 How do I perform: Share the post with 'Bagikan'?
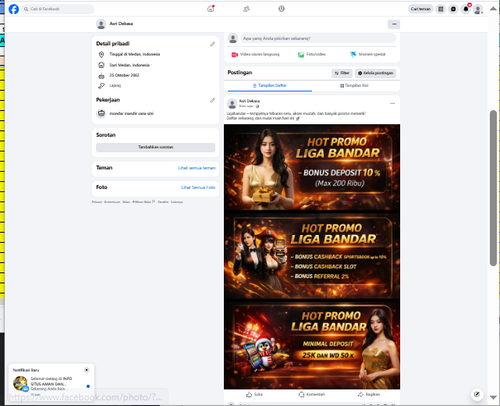tap(369, 394)
